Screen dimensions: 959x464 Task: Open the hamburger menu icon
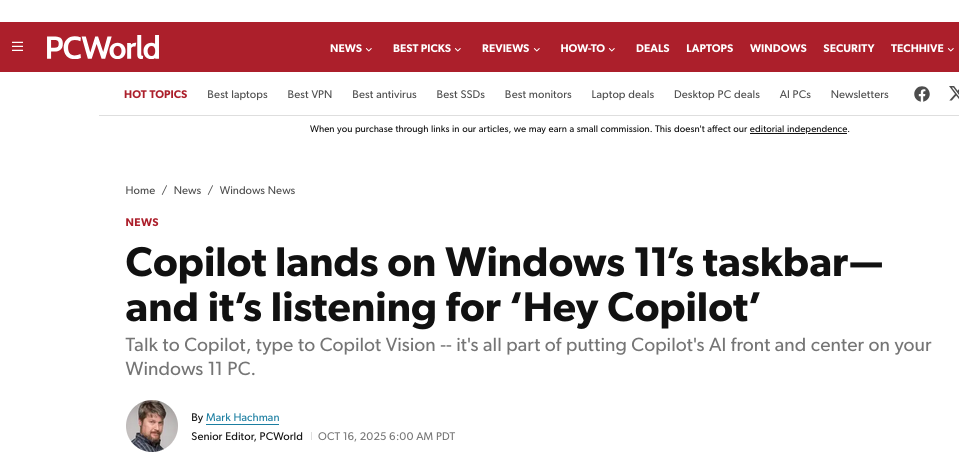pyautogui.click(x=17, y=47)
